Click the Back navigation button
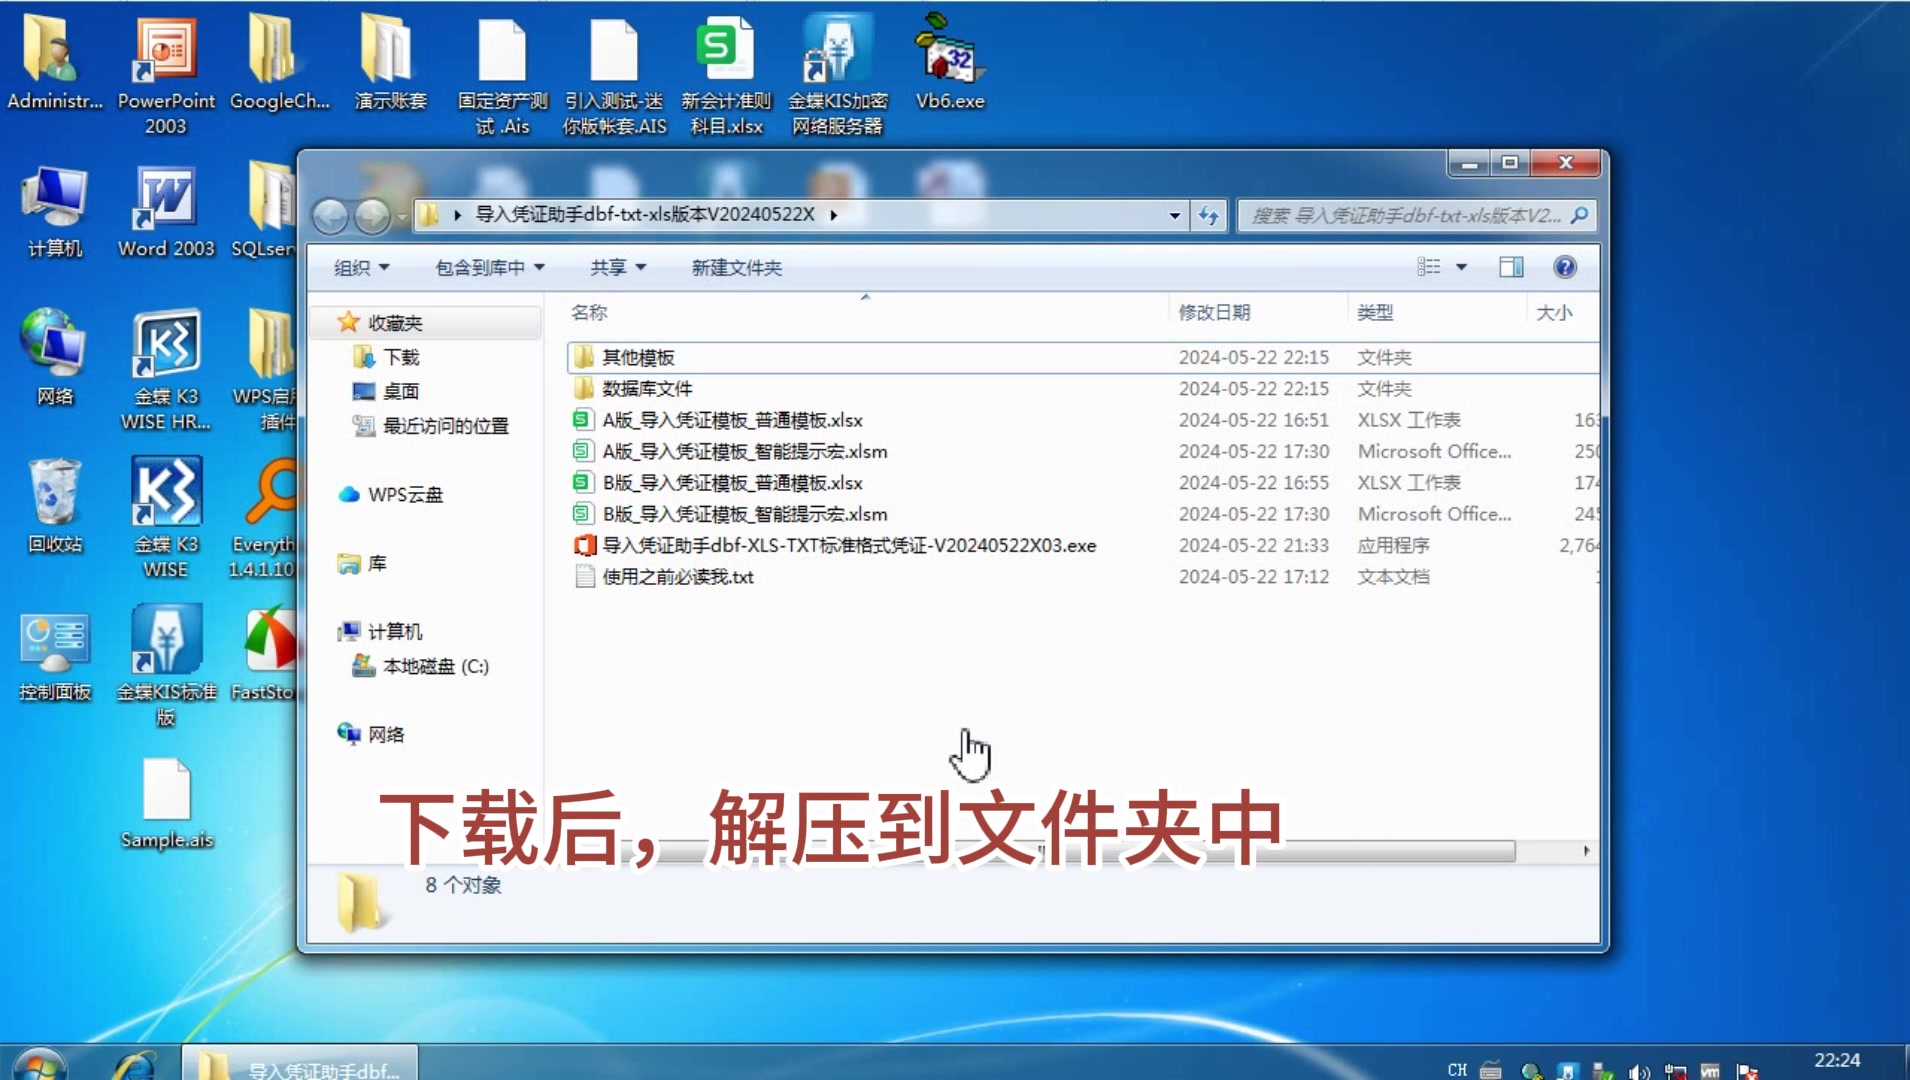1910x1080 pixels. point(330,216)
